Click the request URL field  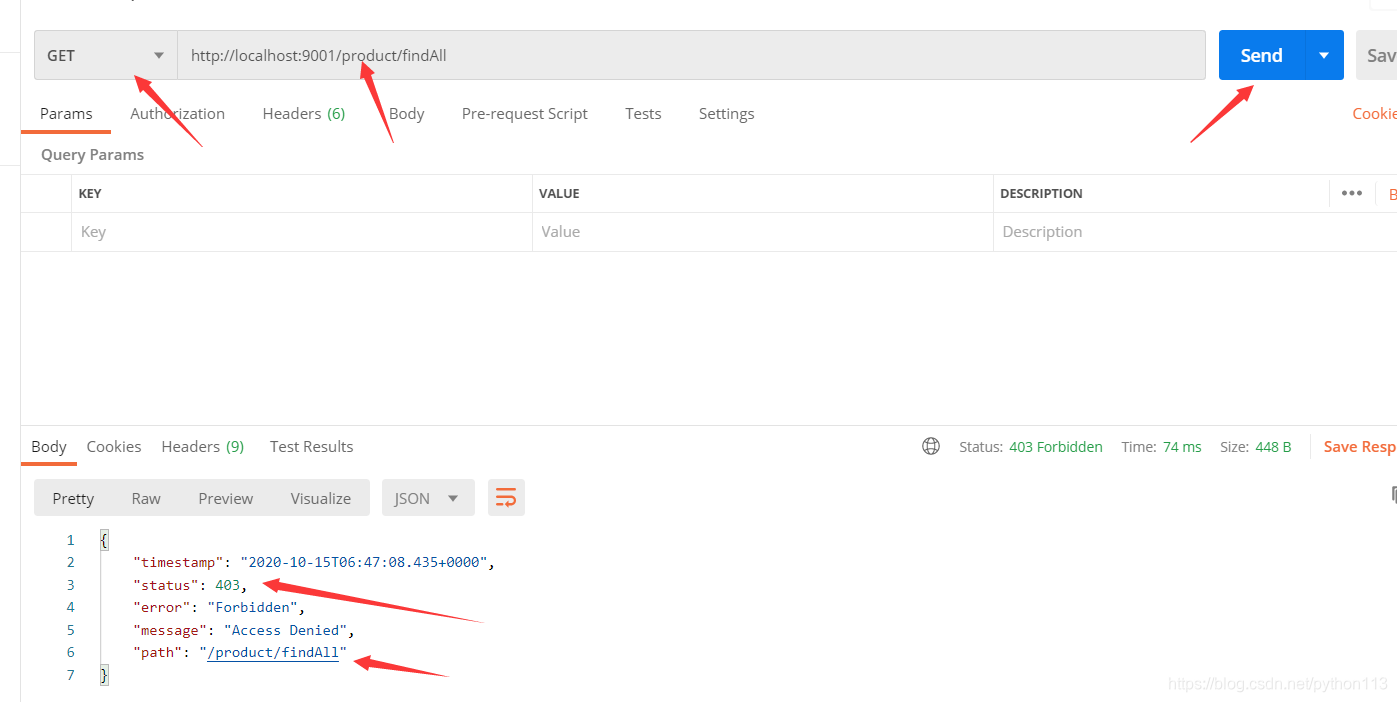click(x=691, y=55)
